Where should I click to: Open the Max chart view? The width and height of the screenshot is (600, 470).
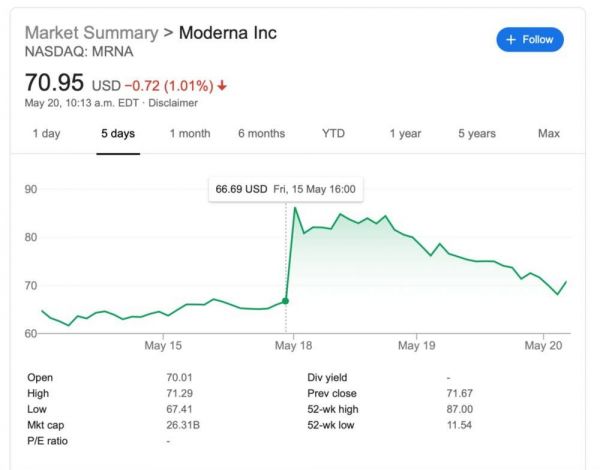(x=548, y=133)
